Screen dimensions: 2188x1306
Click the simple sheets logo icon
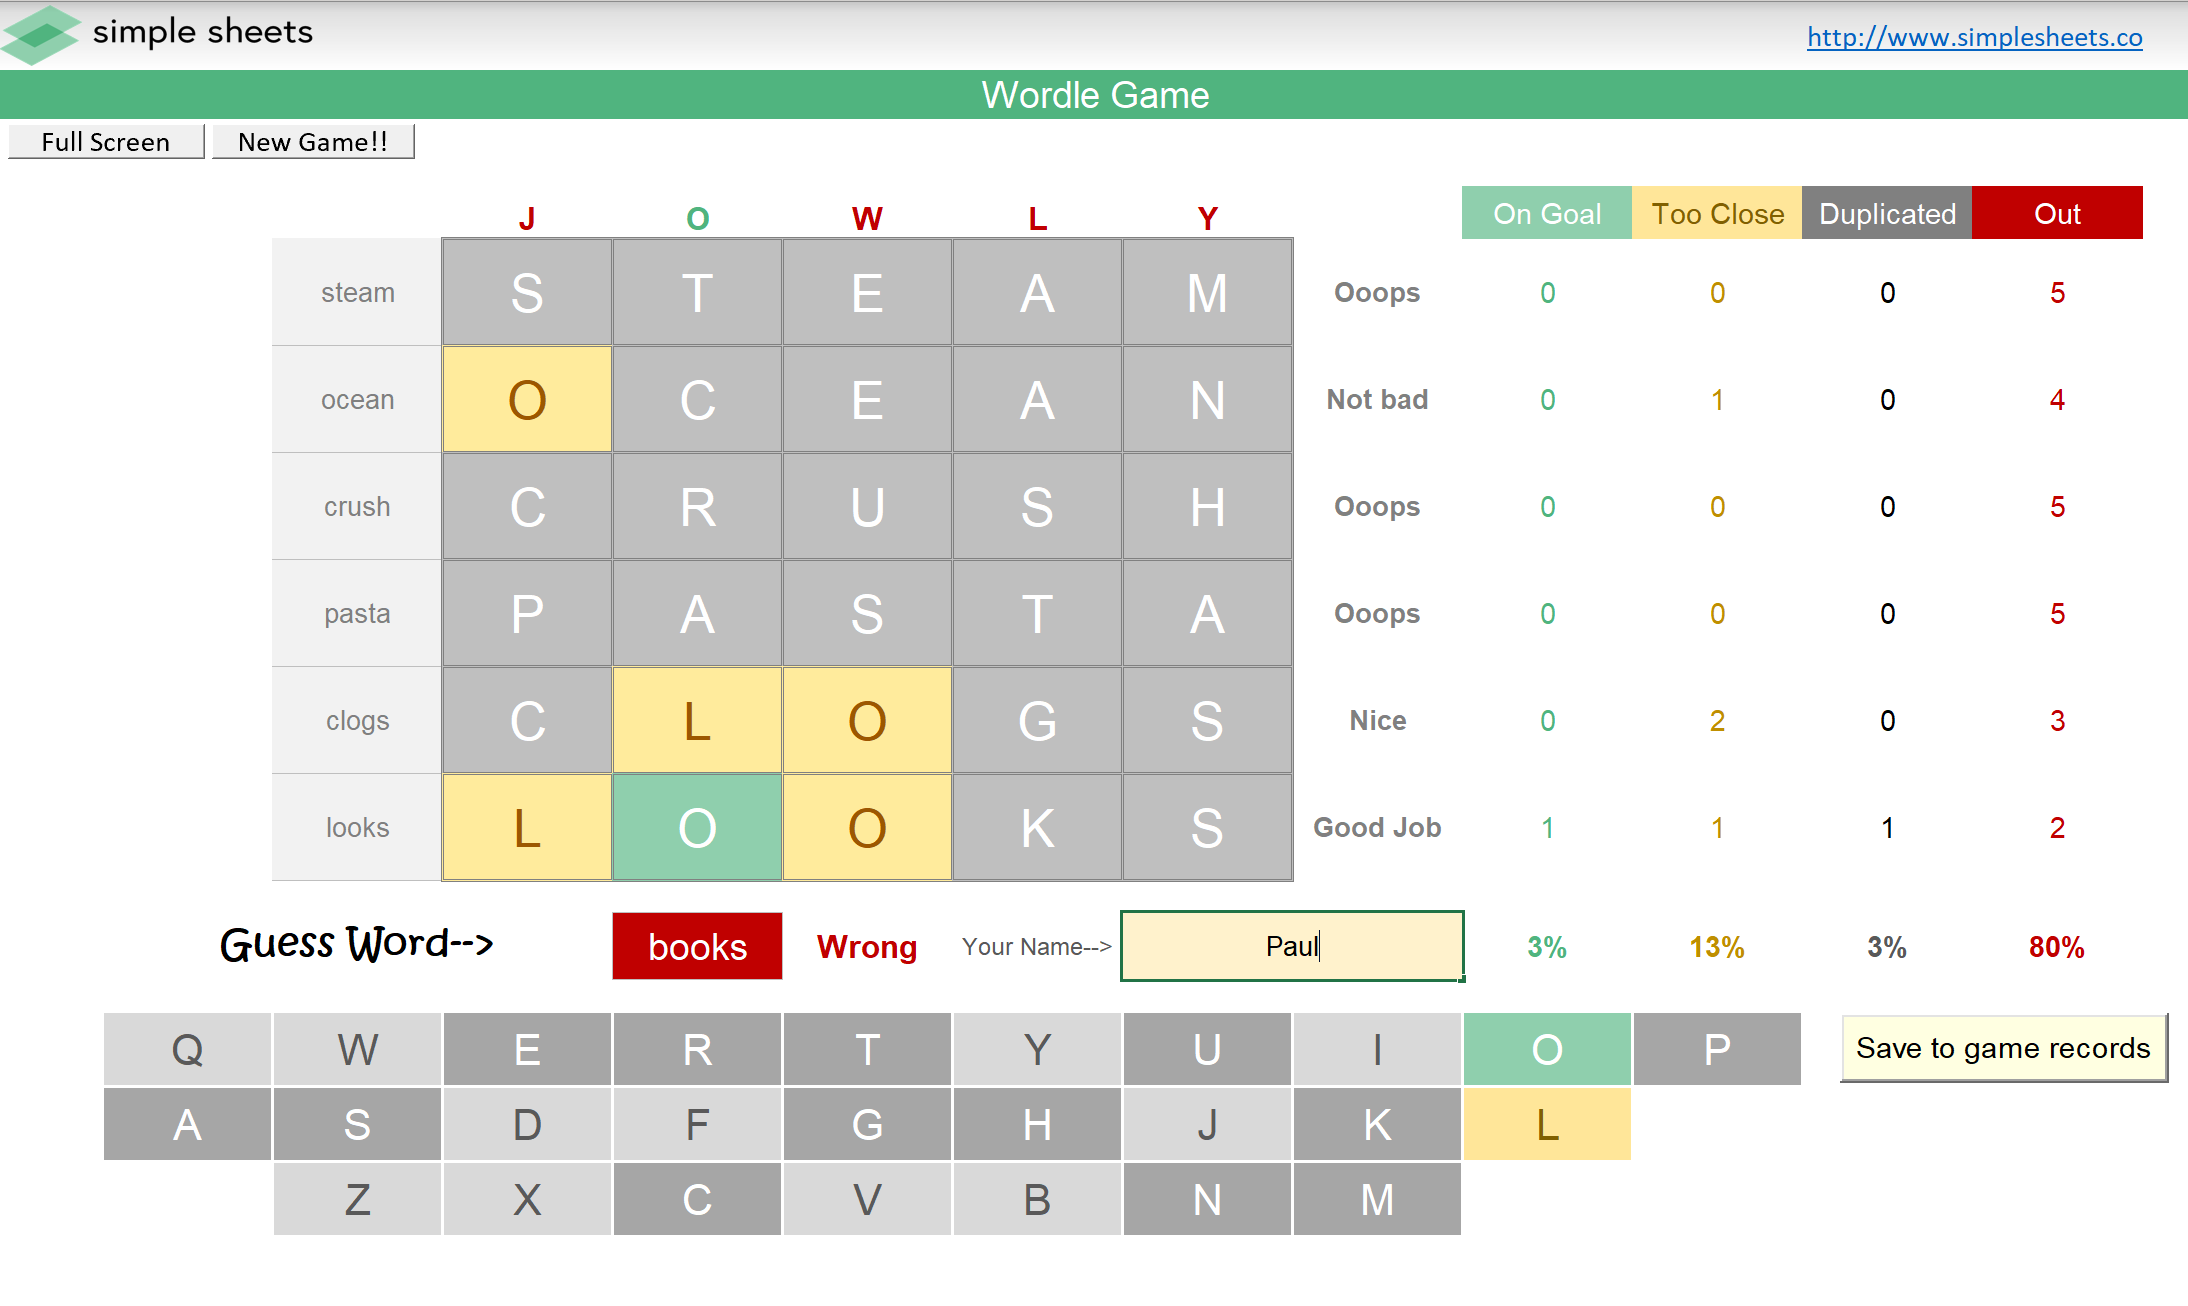[40, 35]
